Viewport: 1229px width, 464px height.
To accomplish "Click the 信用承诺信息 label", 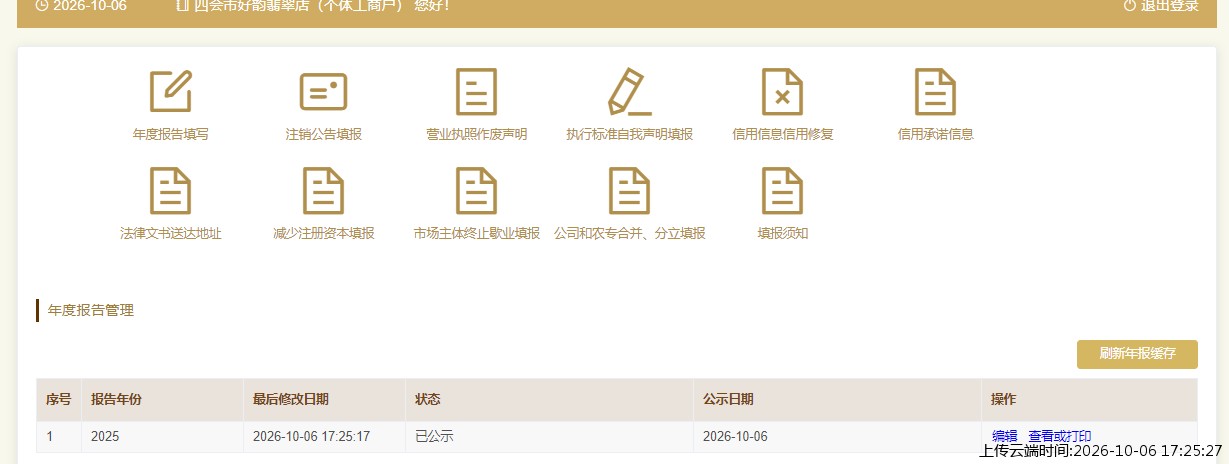I will pos(935,134).
